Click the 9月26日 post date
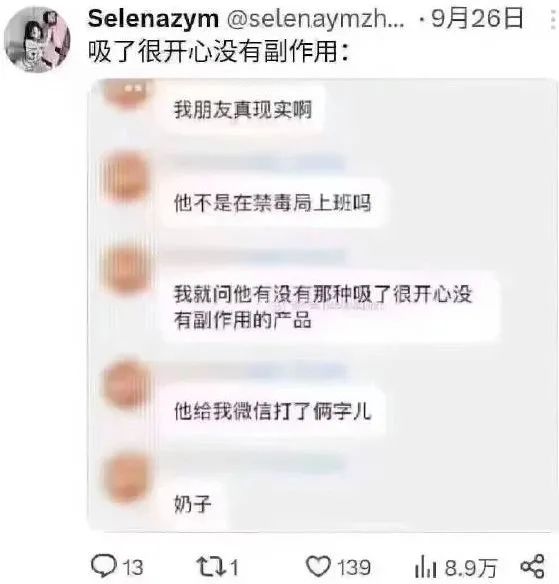The height and width of the screenshot is (584, 559). [477, 18]
